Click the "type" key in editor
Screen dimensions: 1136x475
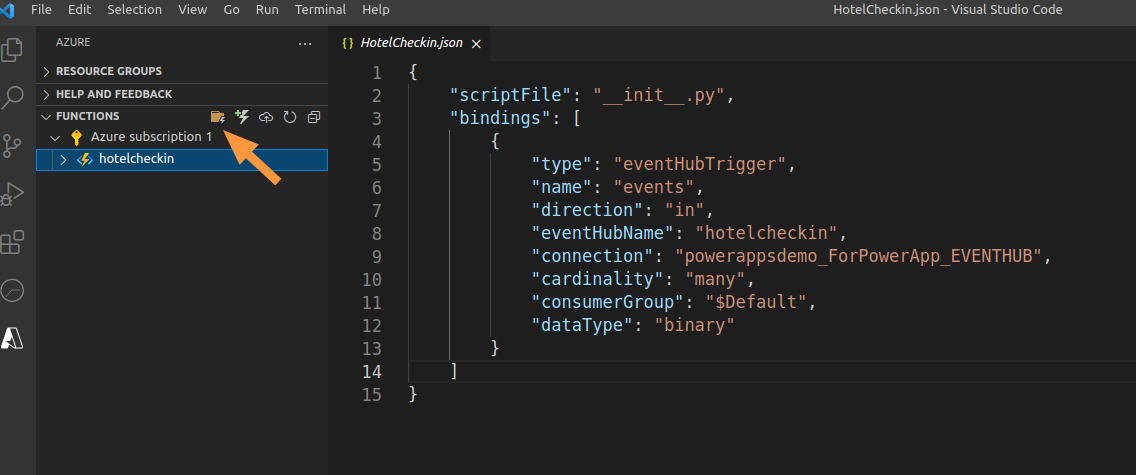(x=562, y=164)
